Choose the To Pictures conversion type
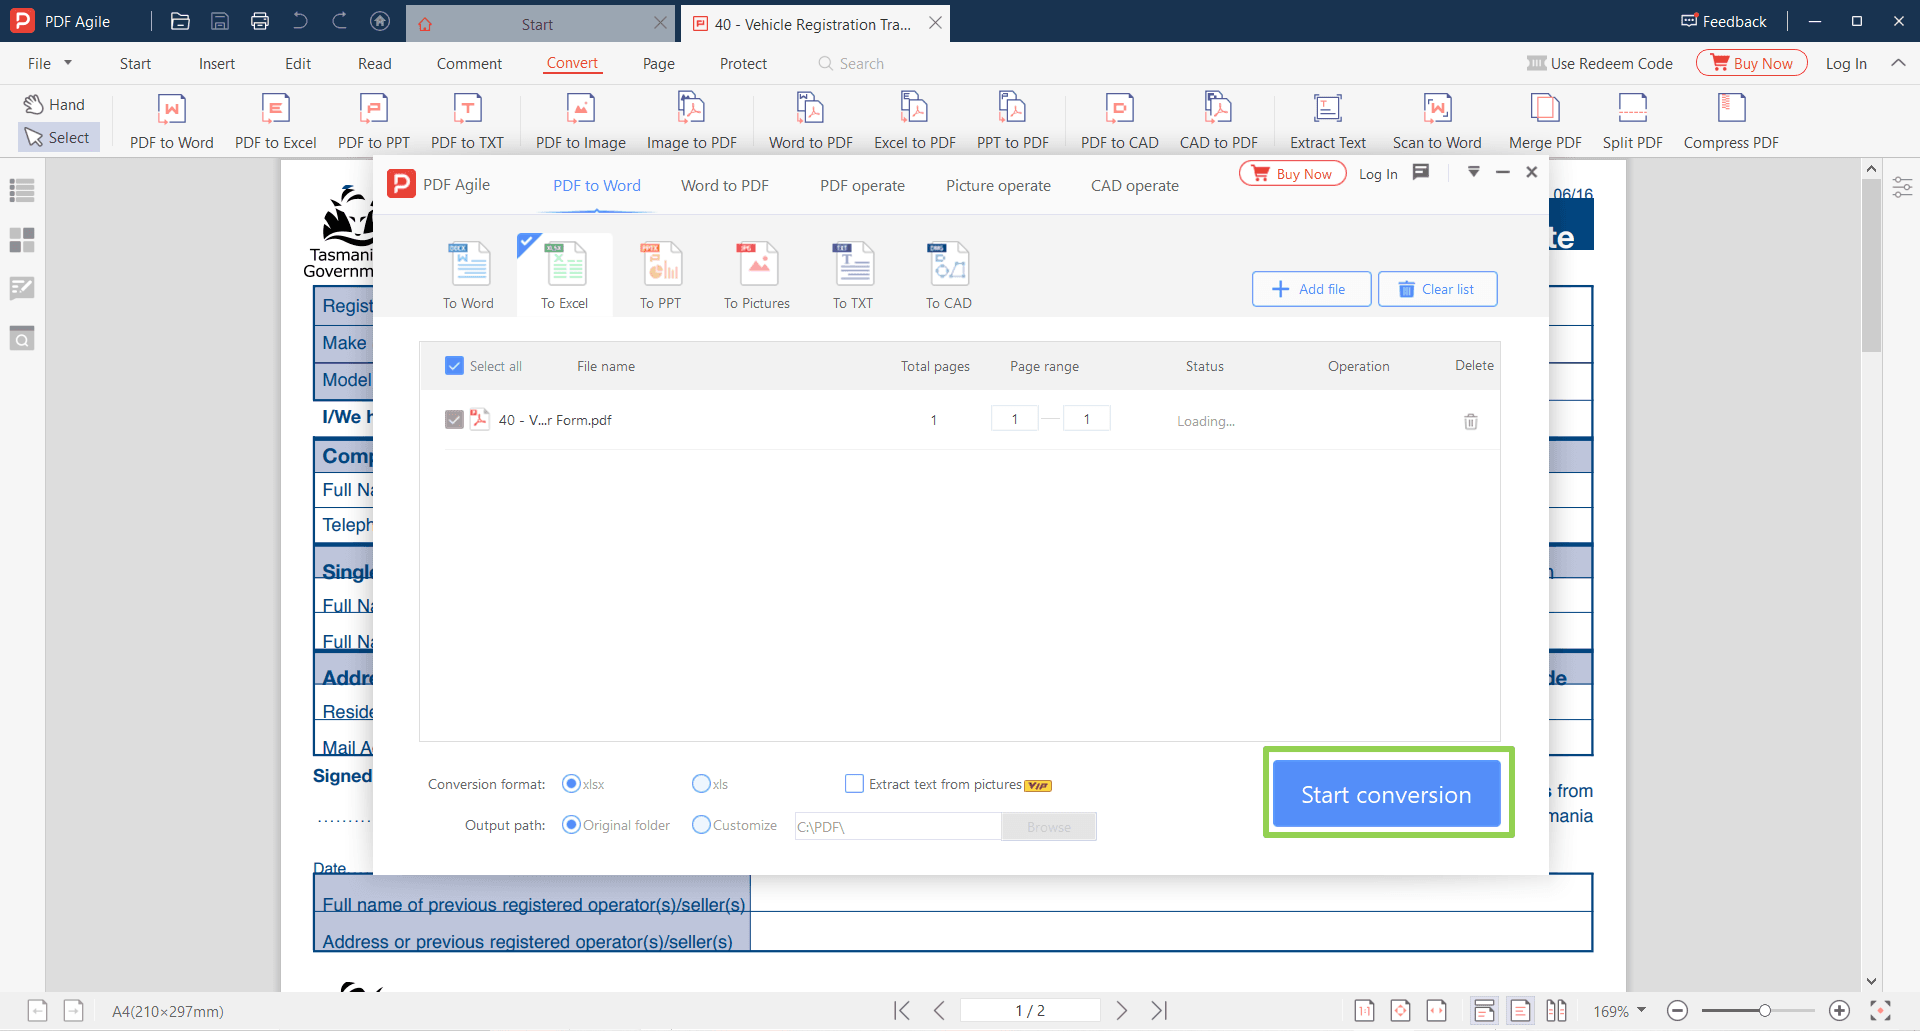This screenshot has height=1031, width=1920. pyautogui.click(x=757, y=273)
